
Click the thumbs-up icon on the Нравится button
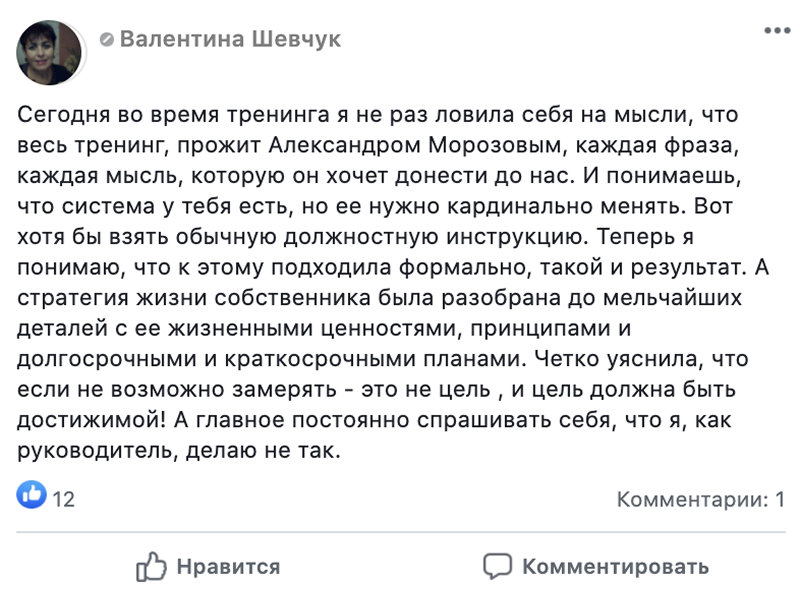(x=151, y=566)
